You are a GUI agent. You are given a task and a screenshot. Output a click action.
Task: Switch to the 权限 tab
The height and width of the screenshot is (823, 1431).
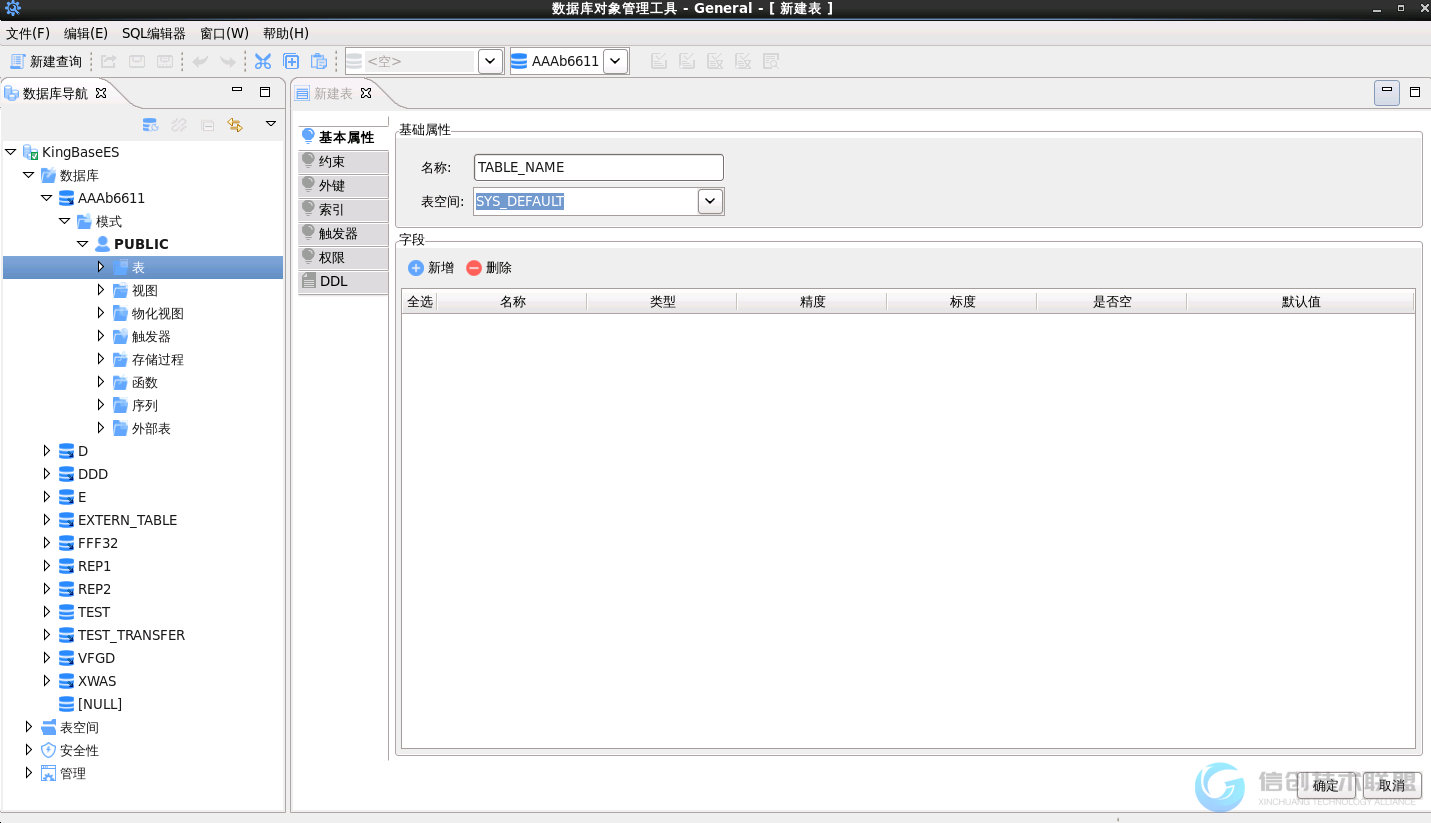(x=343, y=257)
